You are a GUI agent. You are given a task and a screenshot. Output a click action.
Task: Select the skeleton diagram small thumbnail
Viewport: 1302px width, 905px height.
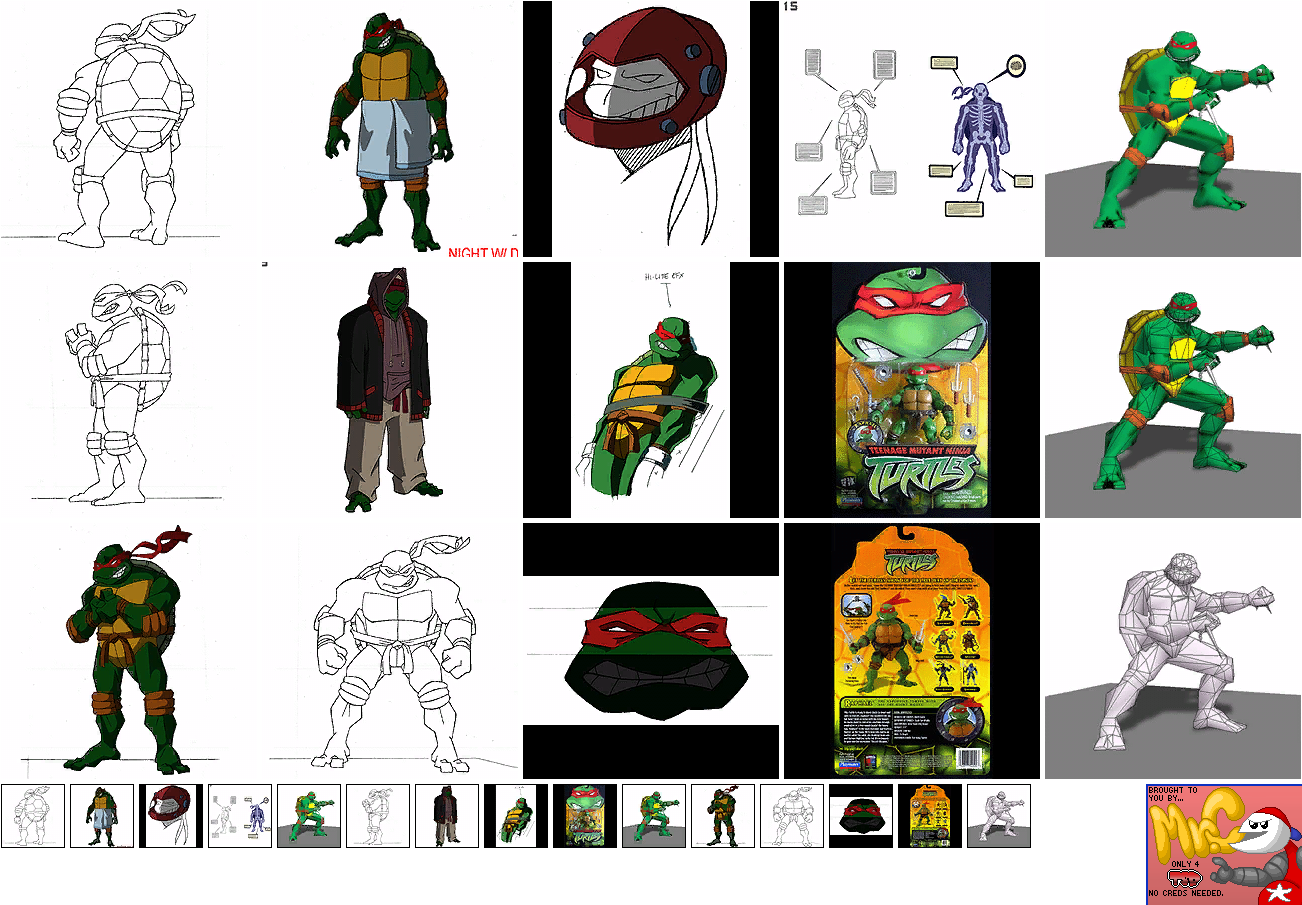pos(240,816)
